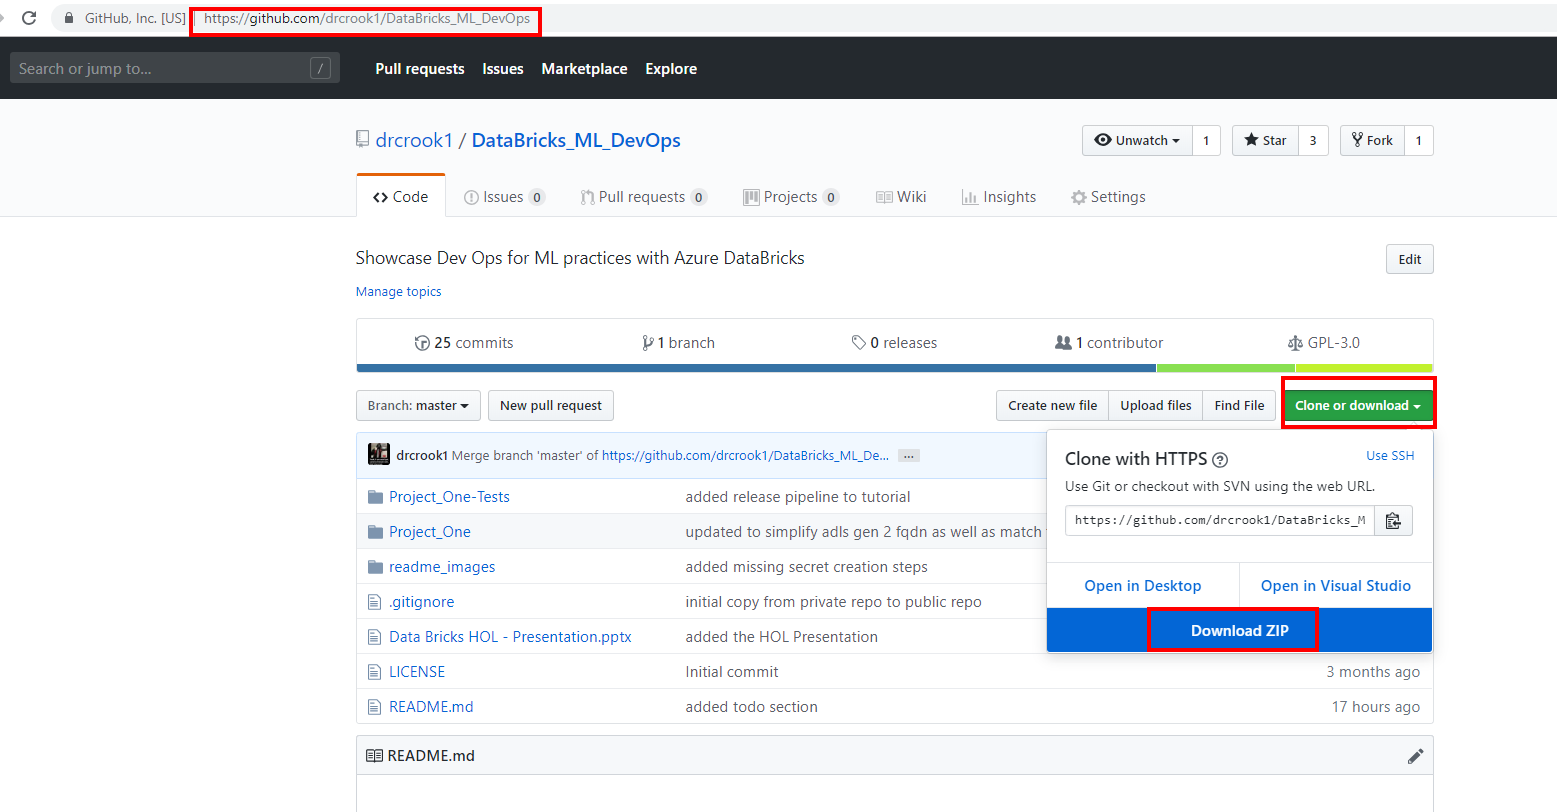
Task: Switch to the Pull requests repository tab
Action: tap(643, 197)
